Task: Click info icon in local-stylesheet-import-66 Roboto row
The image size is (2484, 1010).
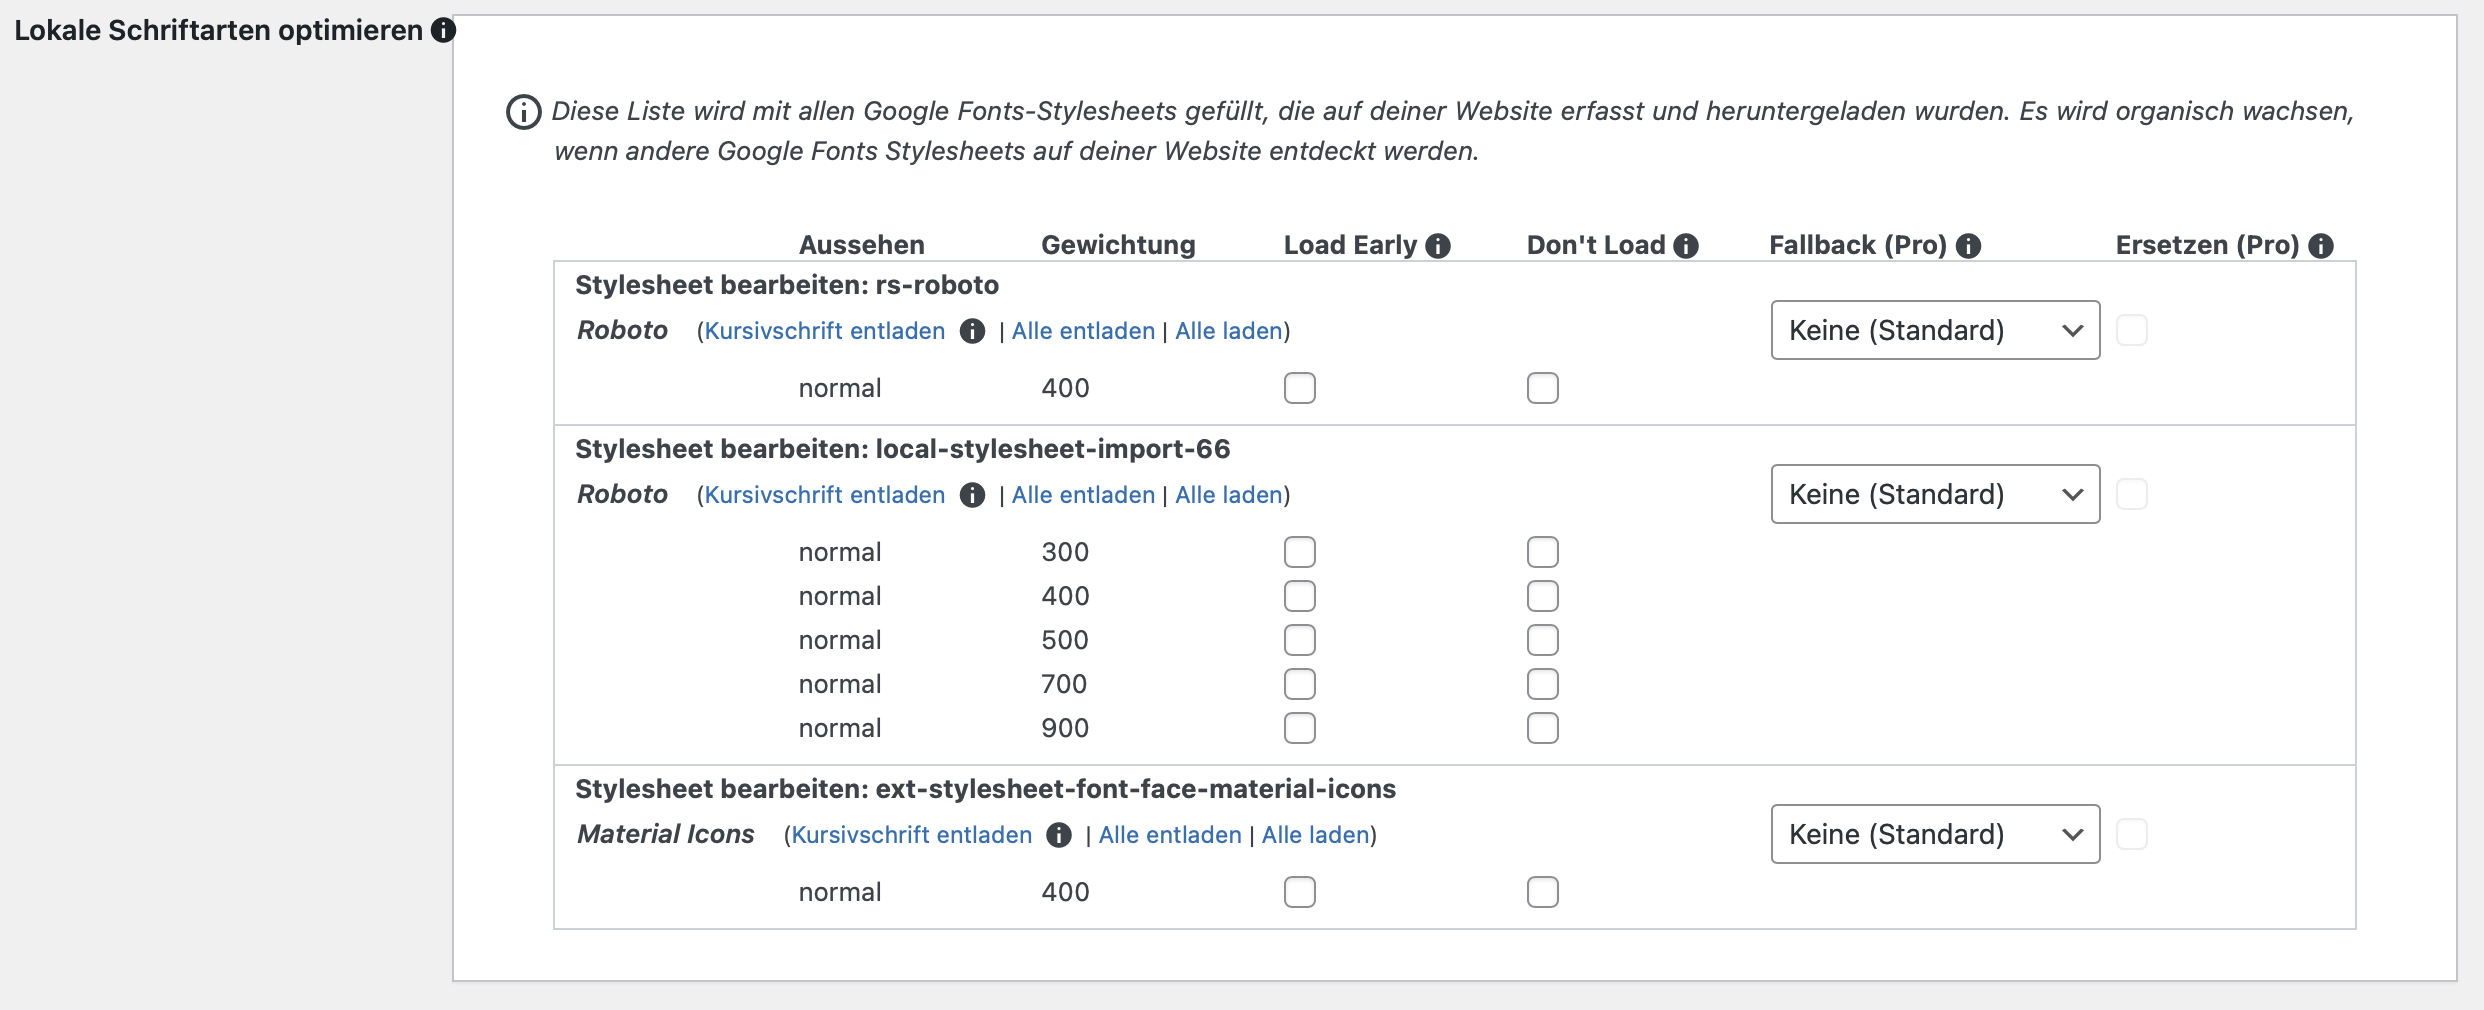Action: click(x=972, y=495)
